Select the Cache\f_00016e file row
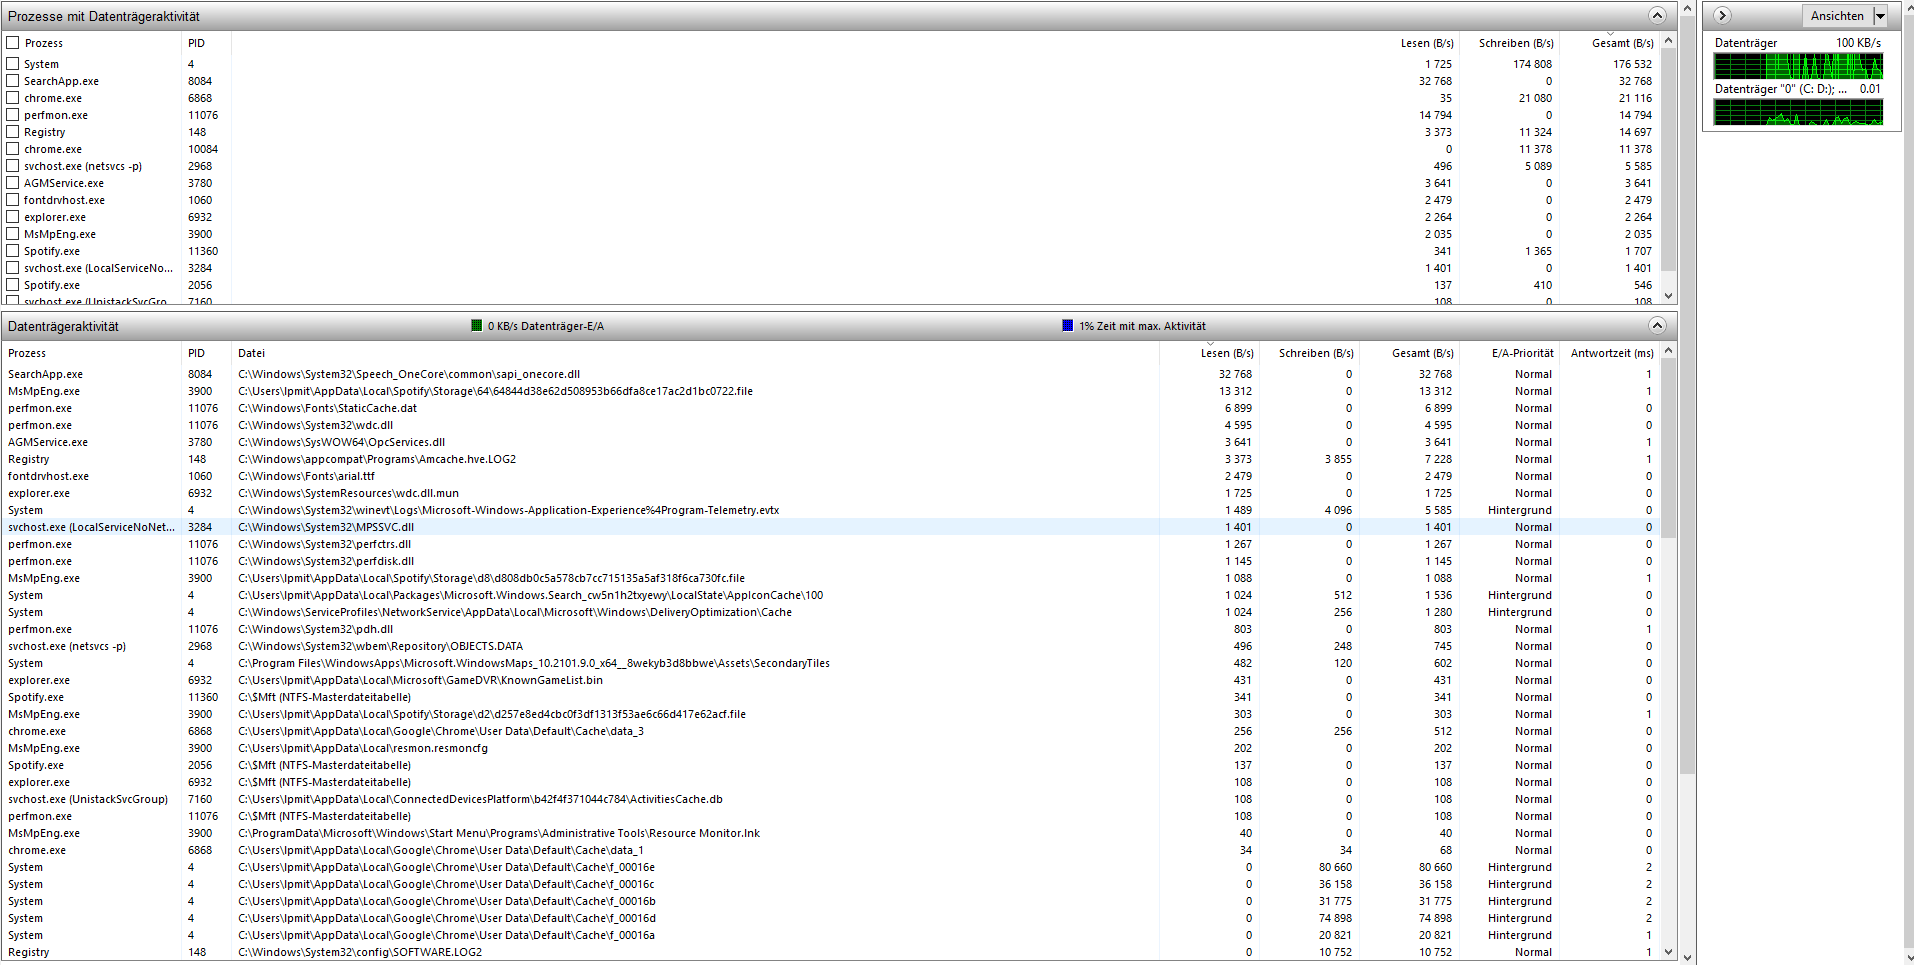This screenshot has height=965, width=1914. (x=830, y=867)
